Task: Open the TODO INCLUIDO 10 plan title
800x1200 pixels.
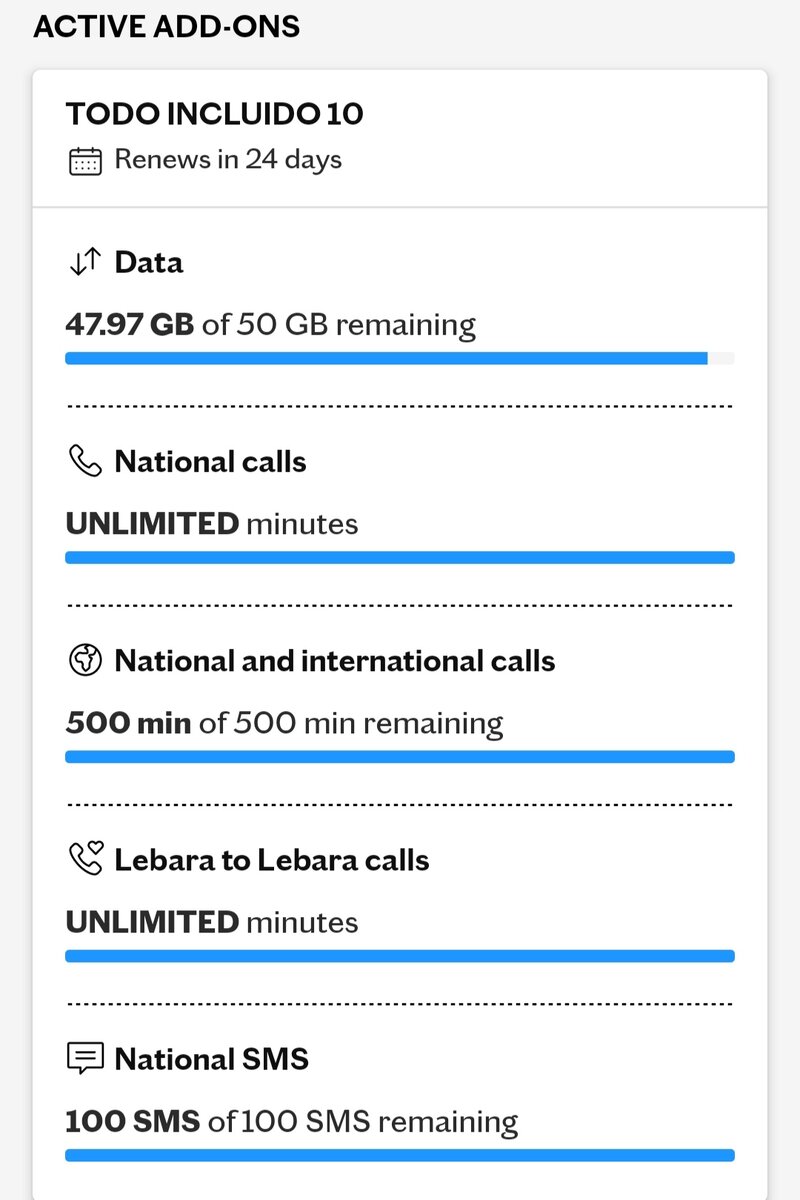Action: coord(215,114)
